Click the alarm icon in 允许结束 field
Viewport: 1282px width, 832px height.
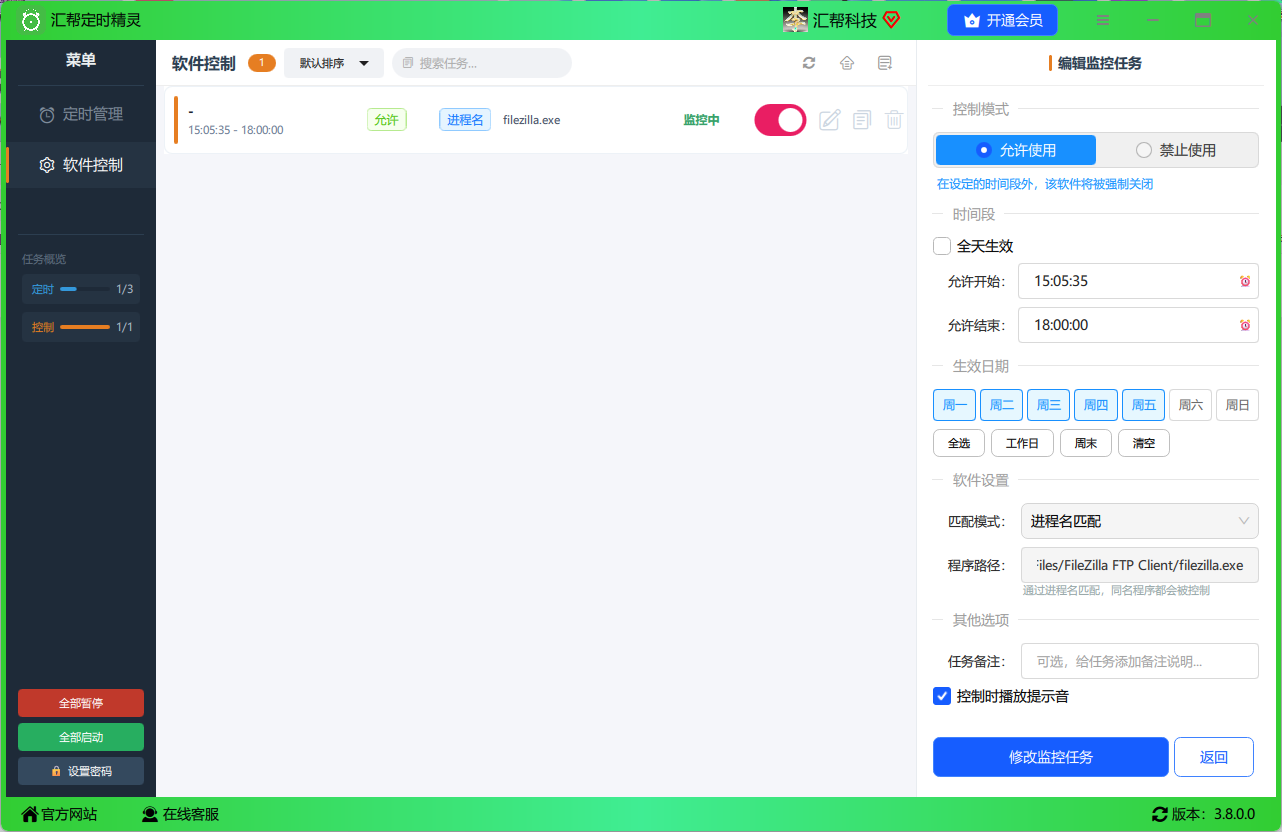tap(1245, 326)
